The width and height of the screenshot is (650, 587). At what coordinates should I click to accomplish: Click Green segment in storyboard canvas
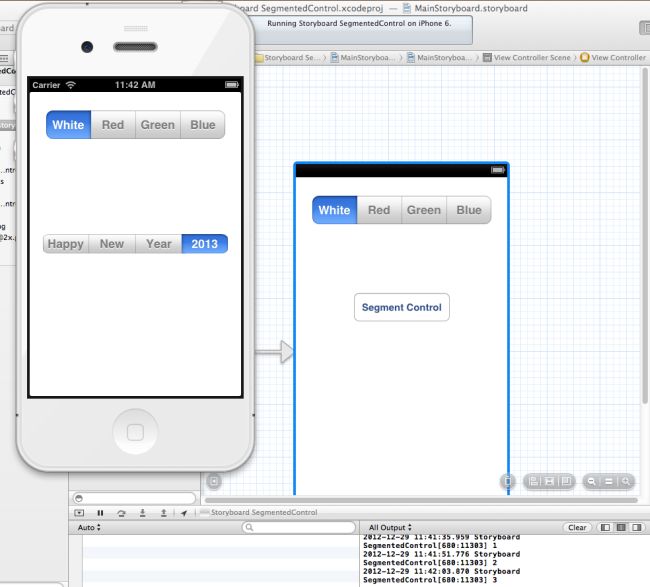[424, 210]
